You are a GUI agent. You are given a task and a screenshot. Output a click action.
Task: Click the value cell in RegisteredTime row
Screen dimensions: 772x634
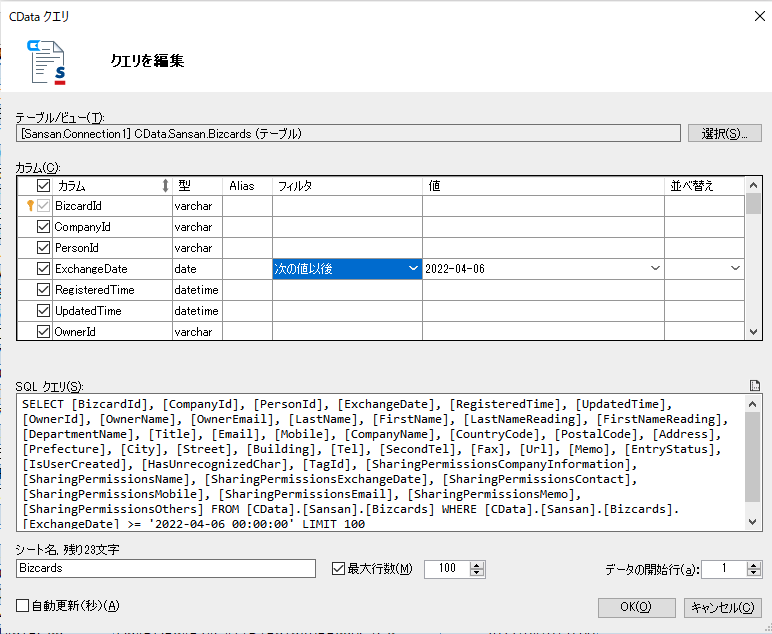(543, 290)
